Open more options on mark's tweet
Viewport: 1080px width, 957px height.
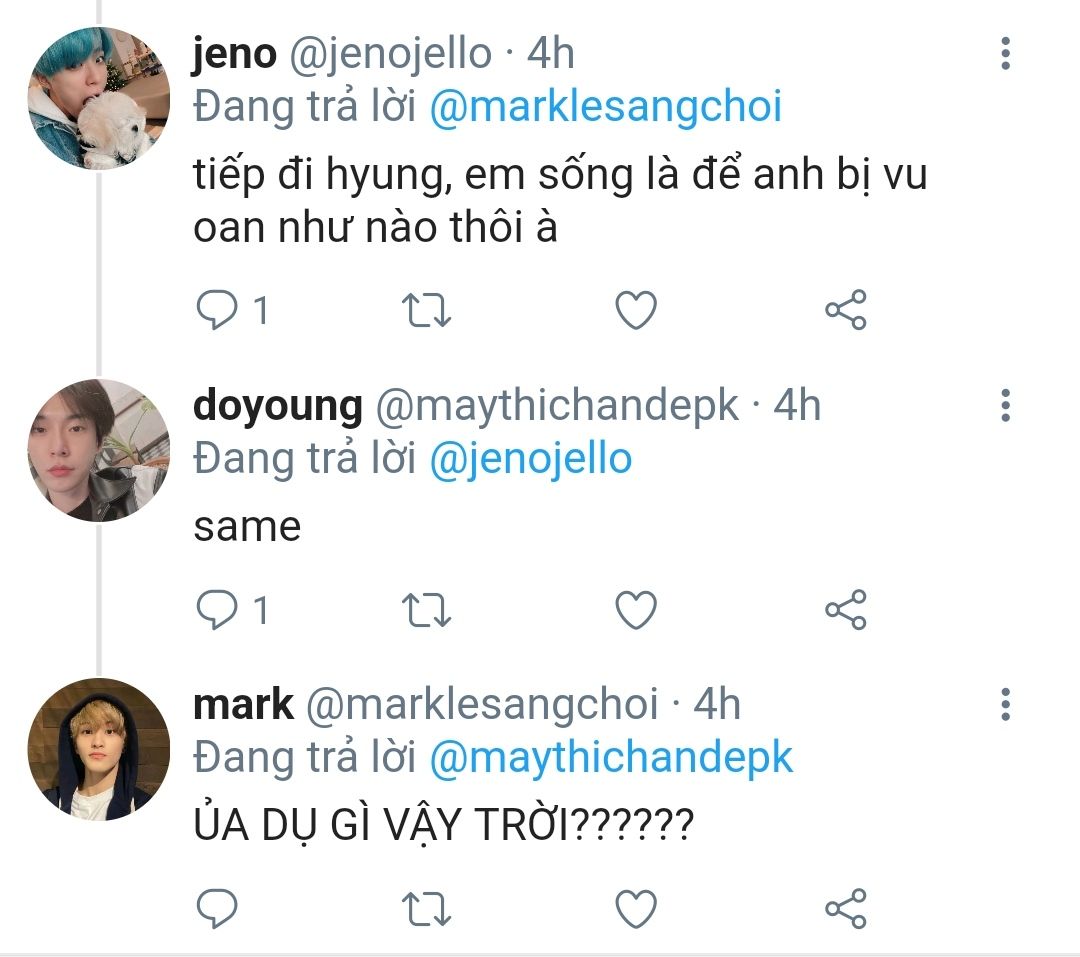1006,704
